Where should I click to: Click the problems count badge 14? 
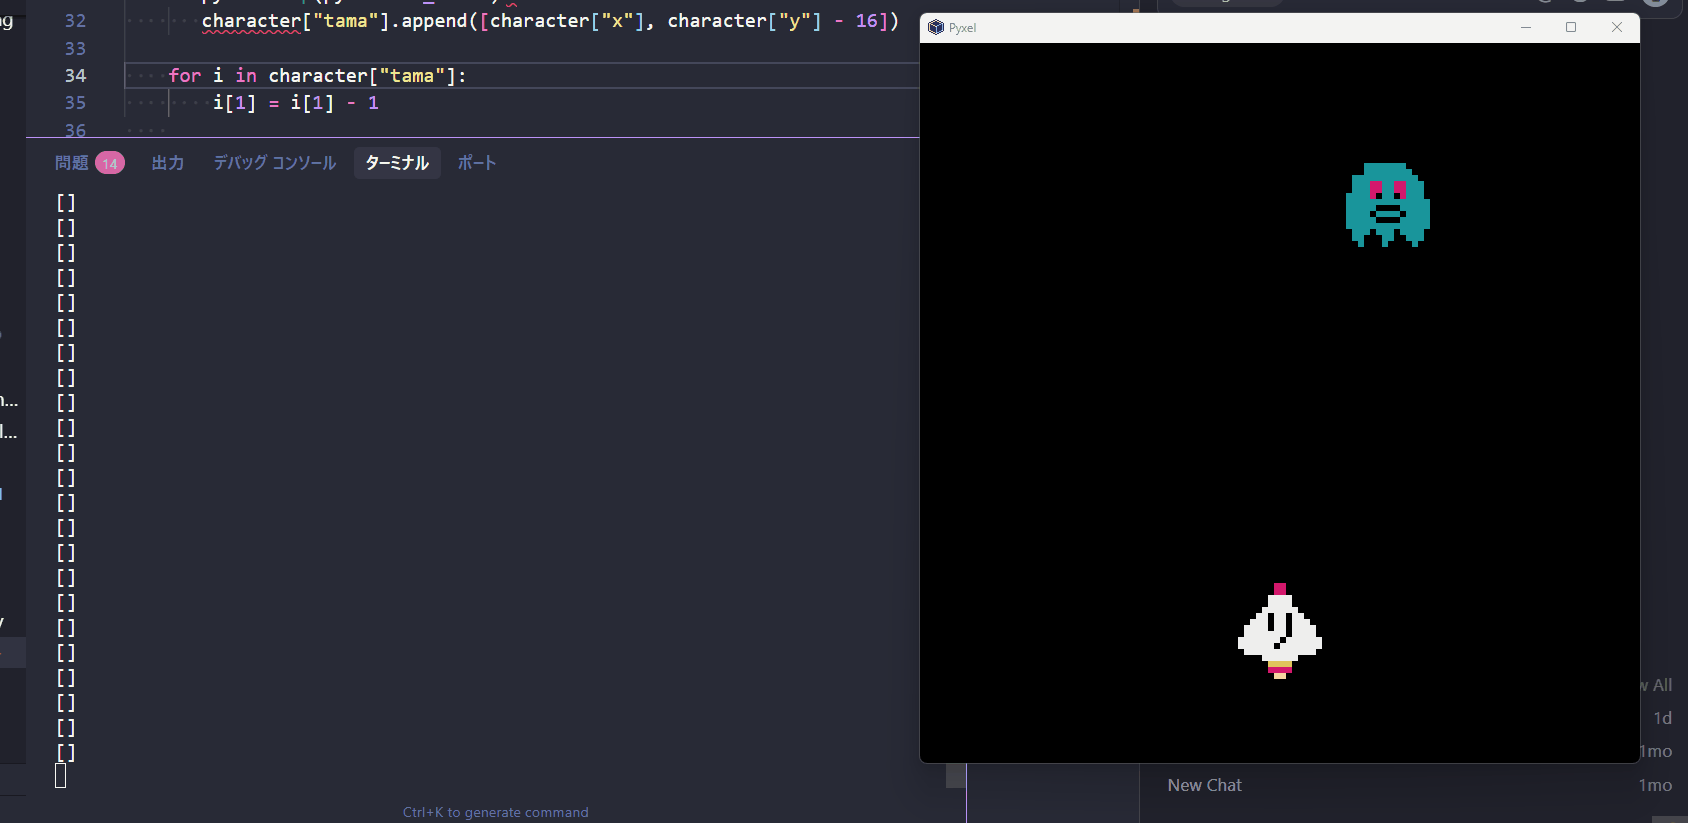(x=110, y=163)
